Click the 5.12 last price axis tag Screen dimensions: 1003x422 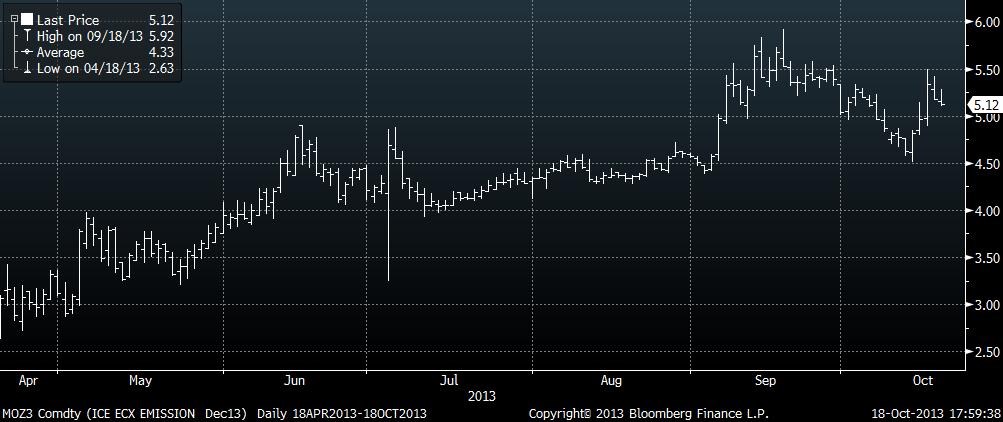click(984, 104)
